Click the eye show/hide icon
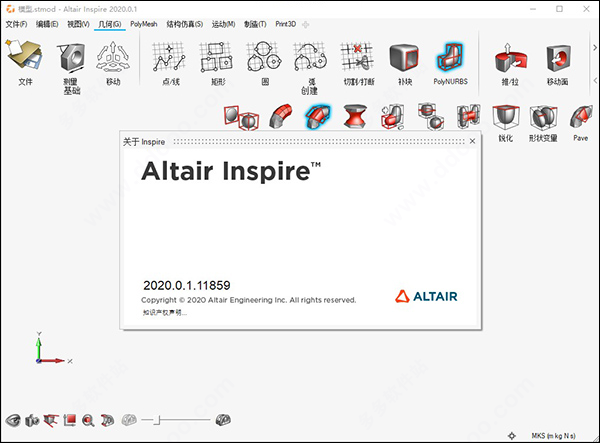The image size is (600, 443). click(x=13, y=421)
